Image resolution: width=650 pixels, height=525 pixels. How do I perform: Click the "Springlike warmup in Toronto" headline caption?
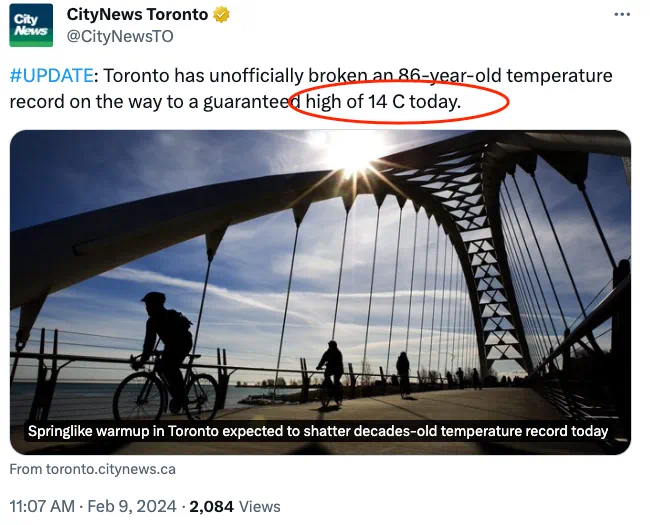[318, 431]
